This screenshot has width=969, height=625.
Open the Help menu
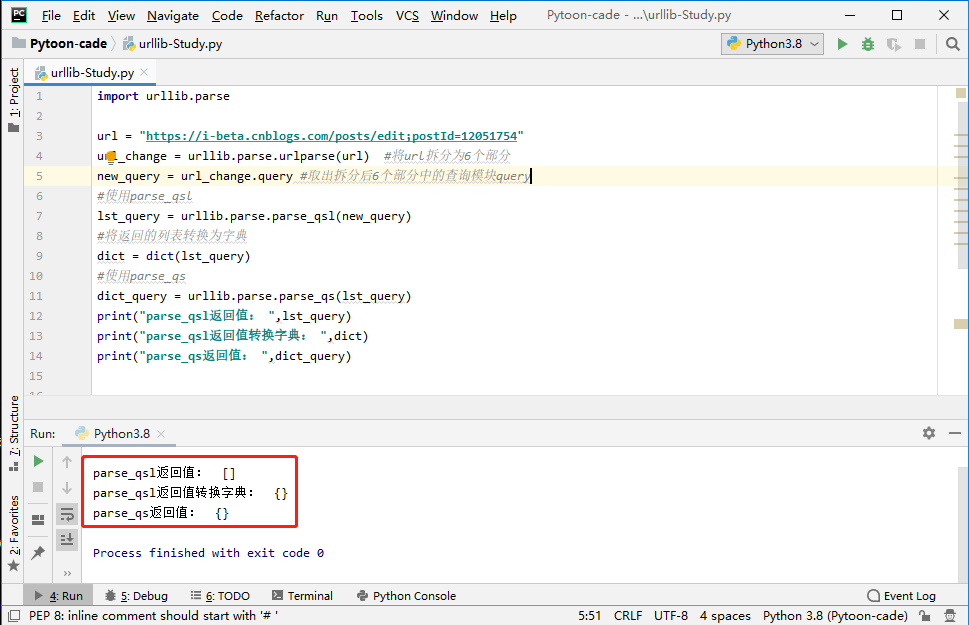tap(503, 15)
